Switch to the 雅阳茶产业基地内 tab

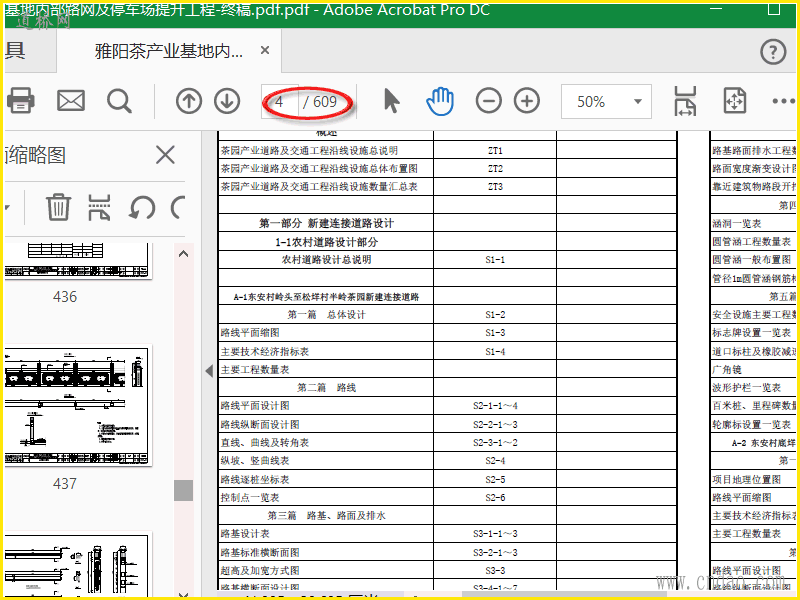click(x=169, y=51)
